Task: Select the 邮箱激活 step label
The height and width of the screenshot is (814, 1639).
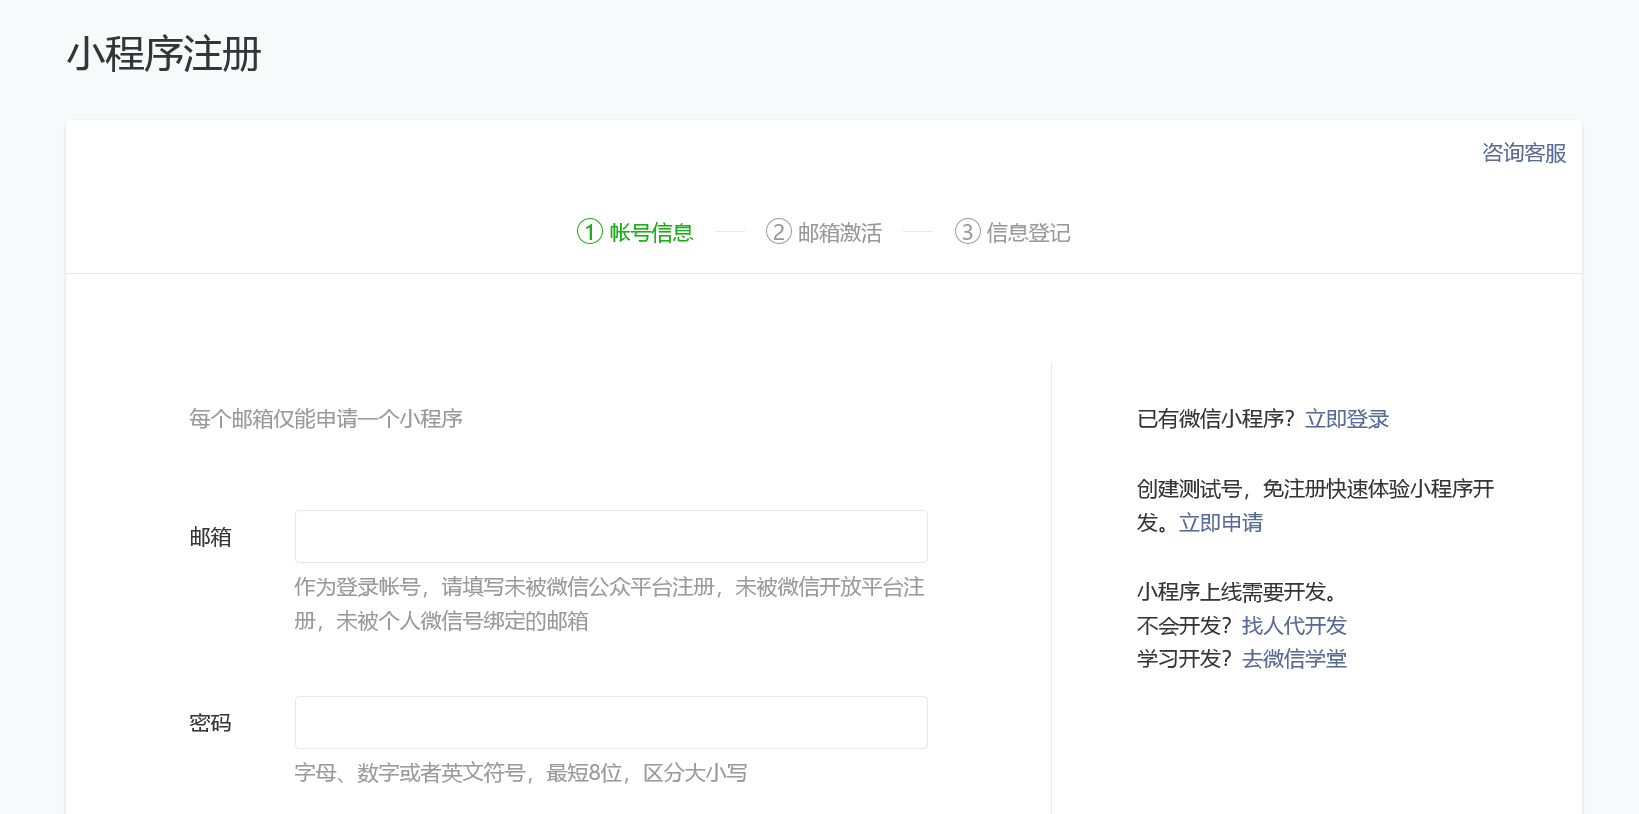Action: (840, 233)
